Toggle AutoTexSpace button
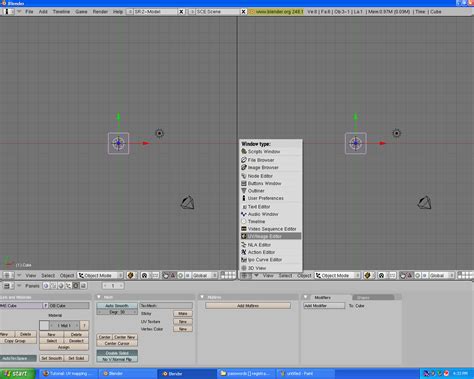Screen dimensions: 474x379 [x=18, y=358]
